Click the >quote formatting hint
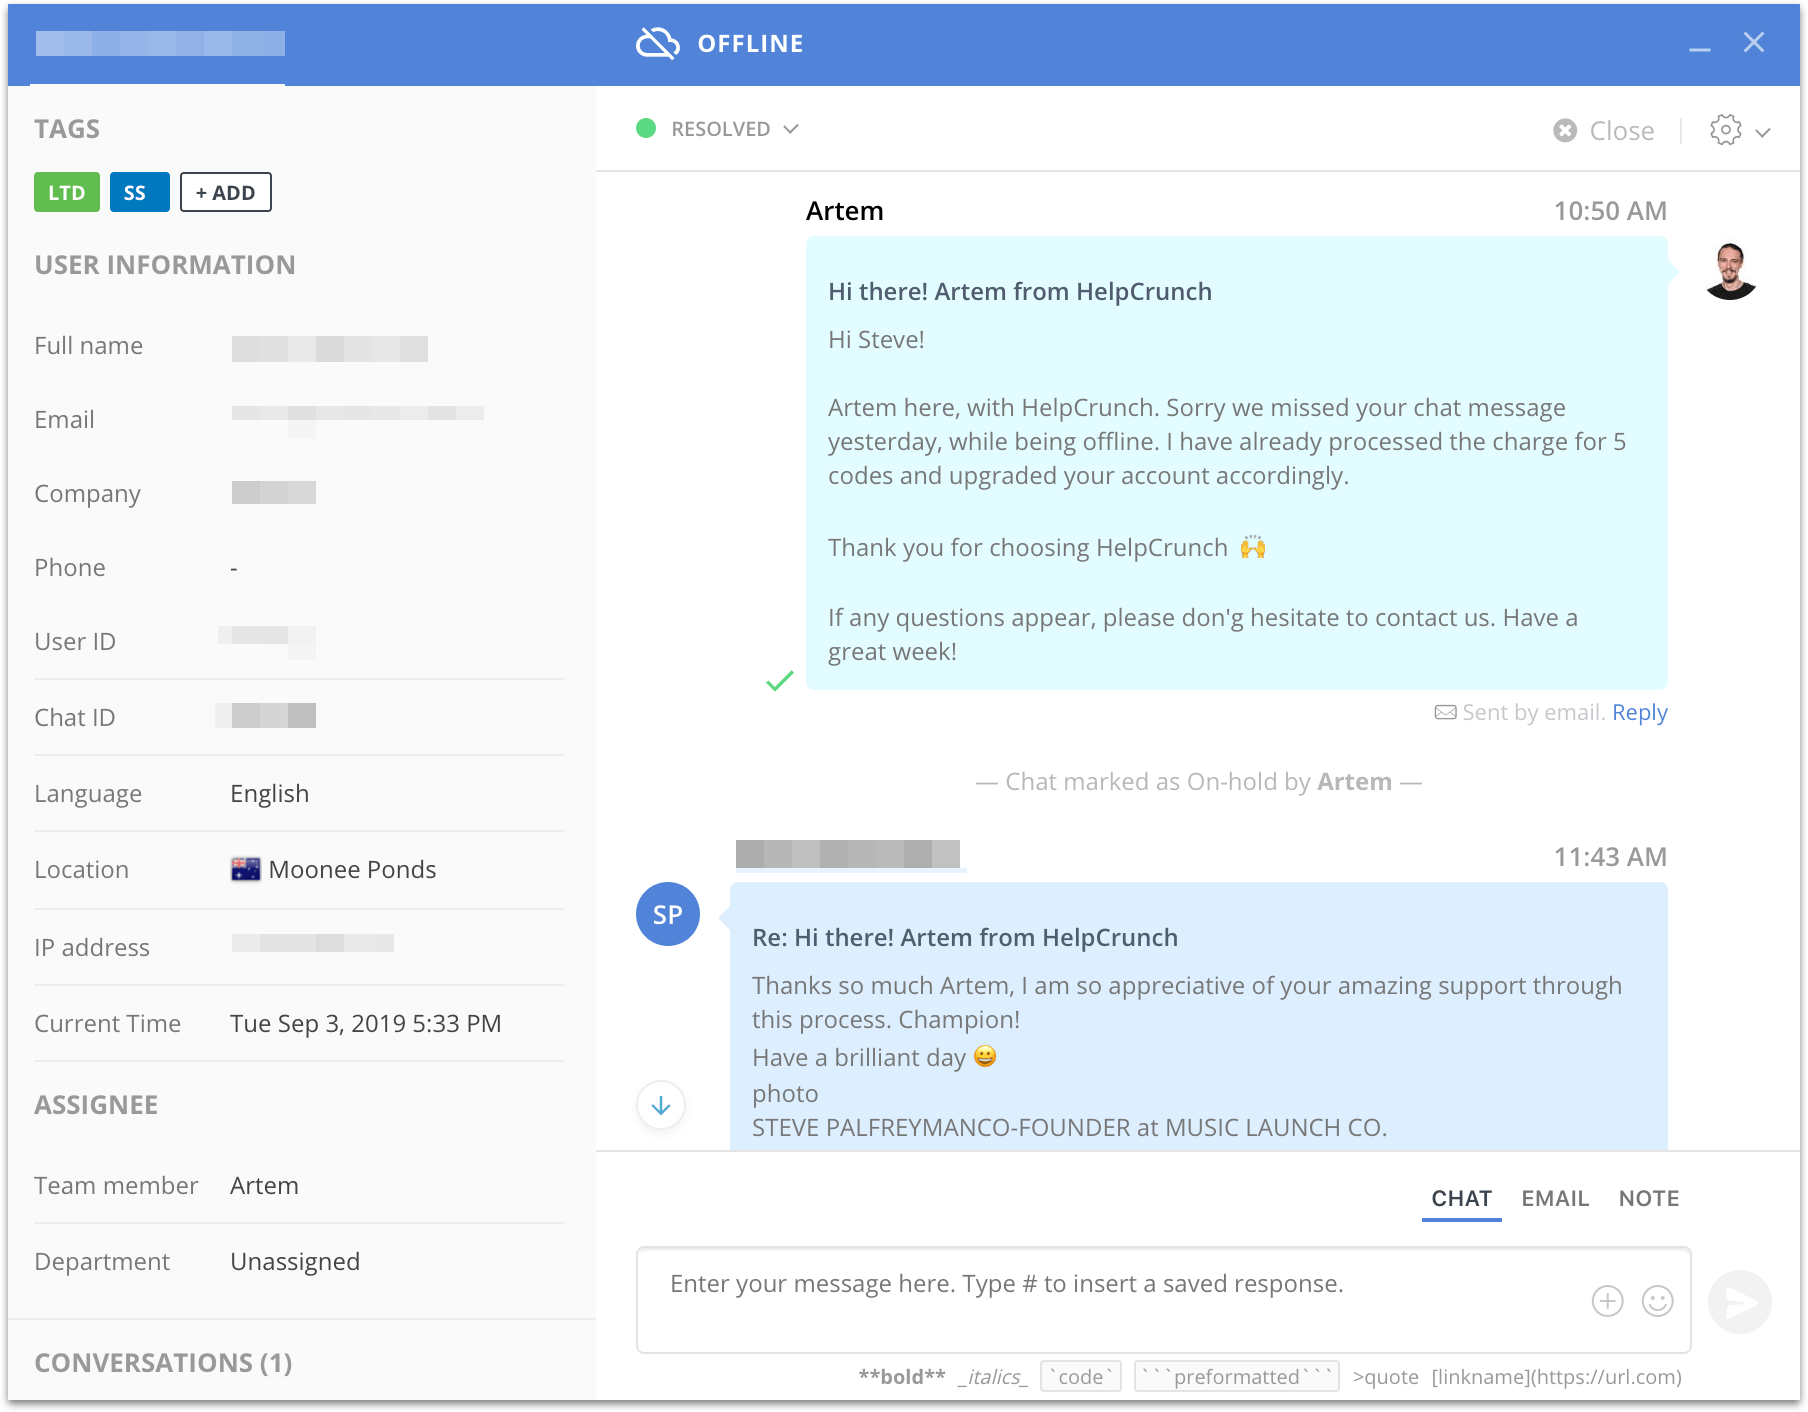This screenshot has width=1808, height=1412. click(x=1386, y=1377)
